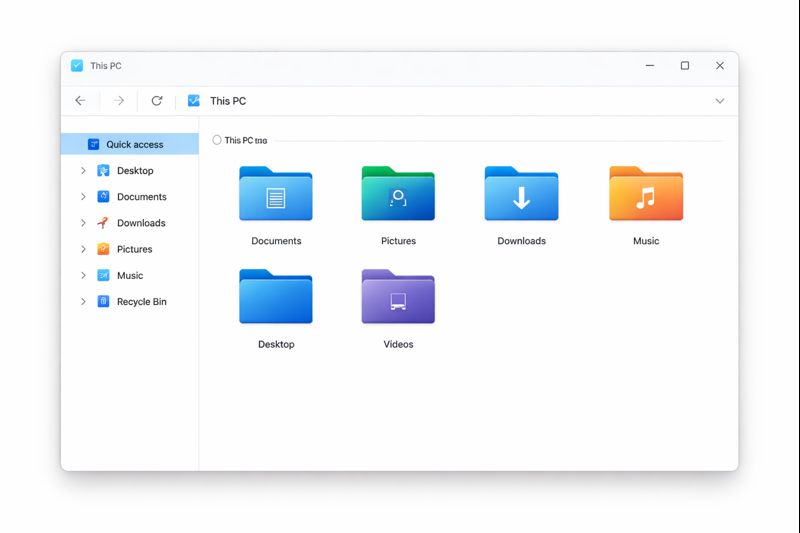
Task: Expand the Downloads tree node
Action: 83,222
